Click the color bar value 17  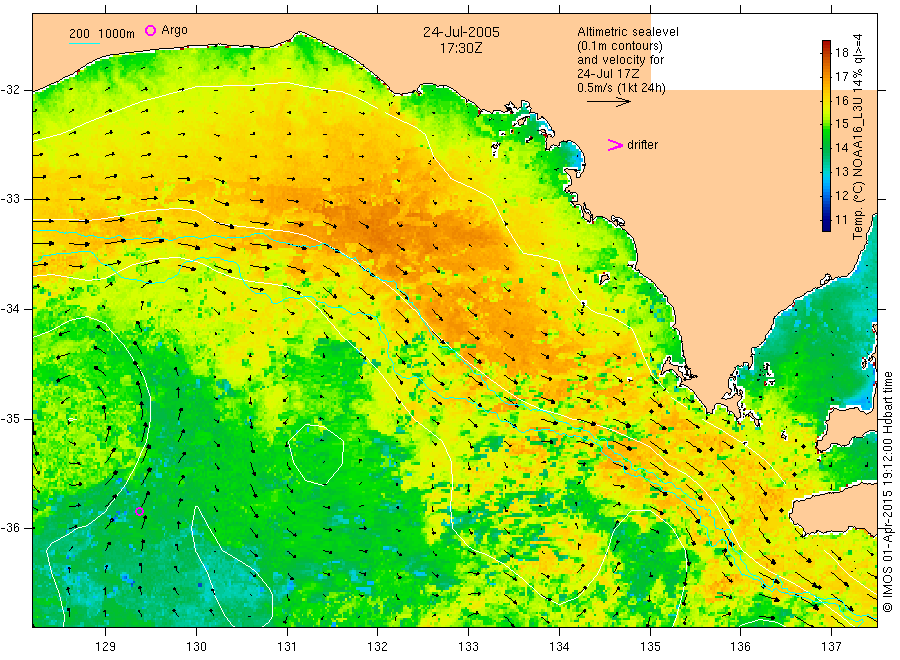coord(841,77)
